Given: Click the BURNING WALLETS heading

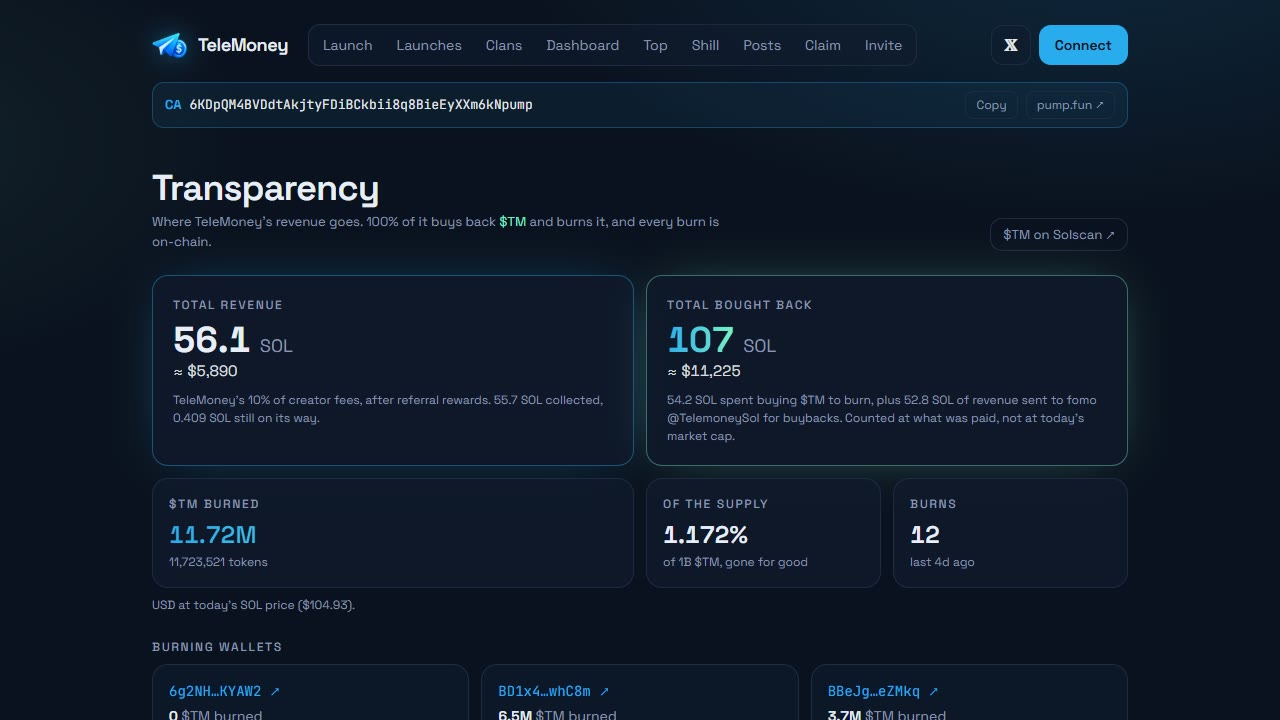Looking at the screenshot, I should click(x=217, y=647).
